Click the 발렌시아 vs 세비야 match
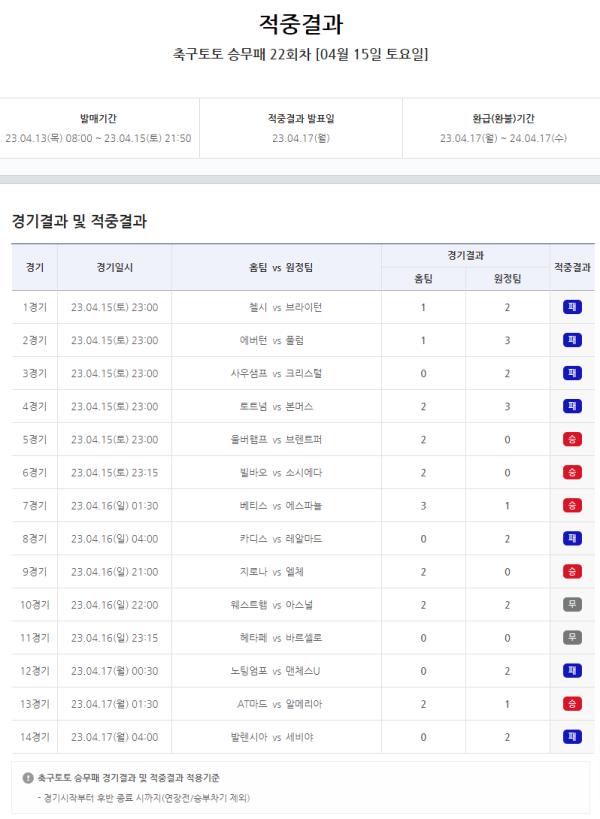Image resolution: width=600 pixels, height=819 pixels. tap(272, 737)
